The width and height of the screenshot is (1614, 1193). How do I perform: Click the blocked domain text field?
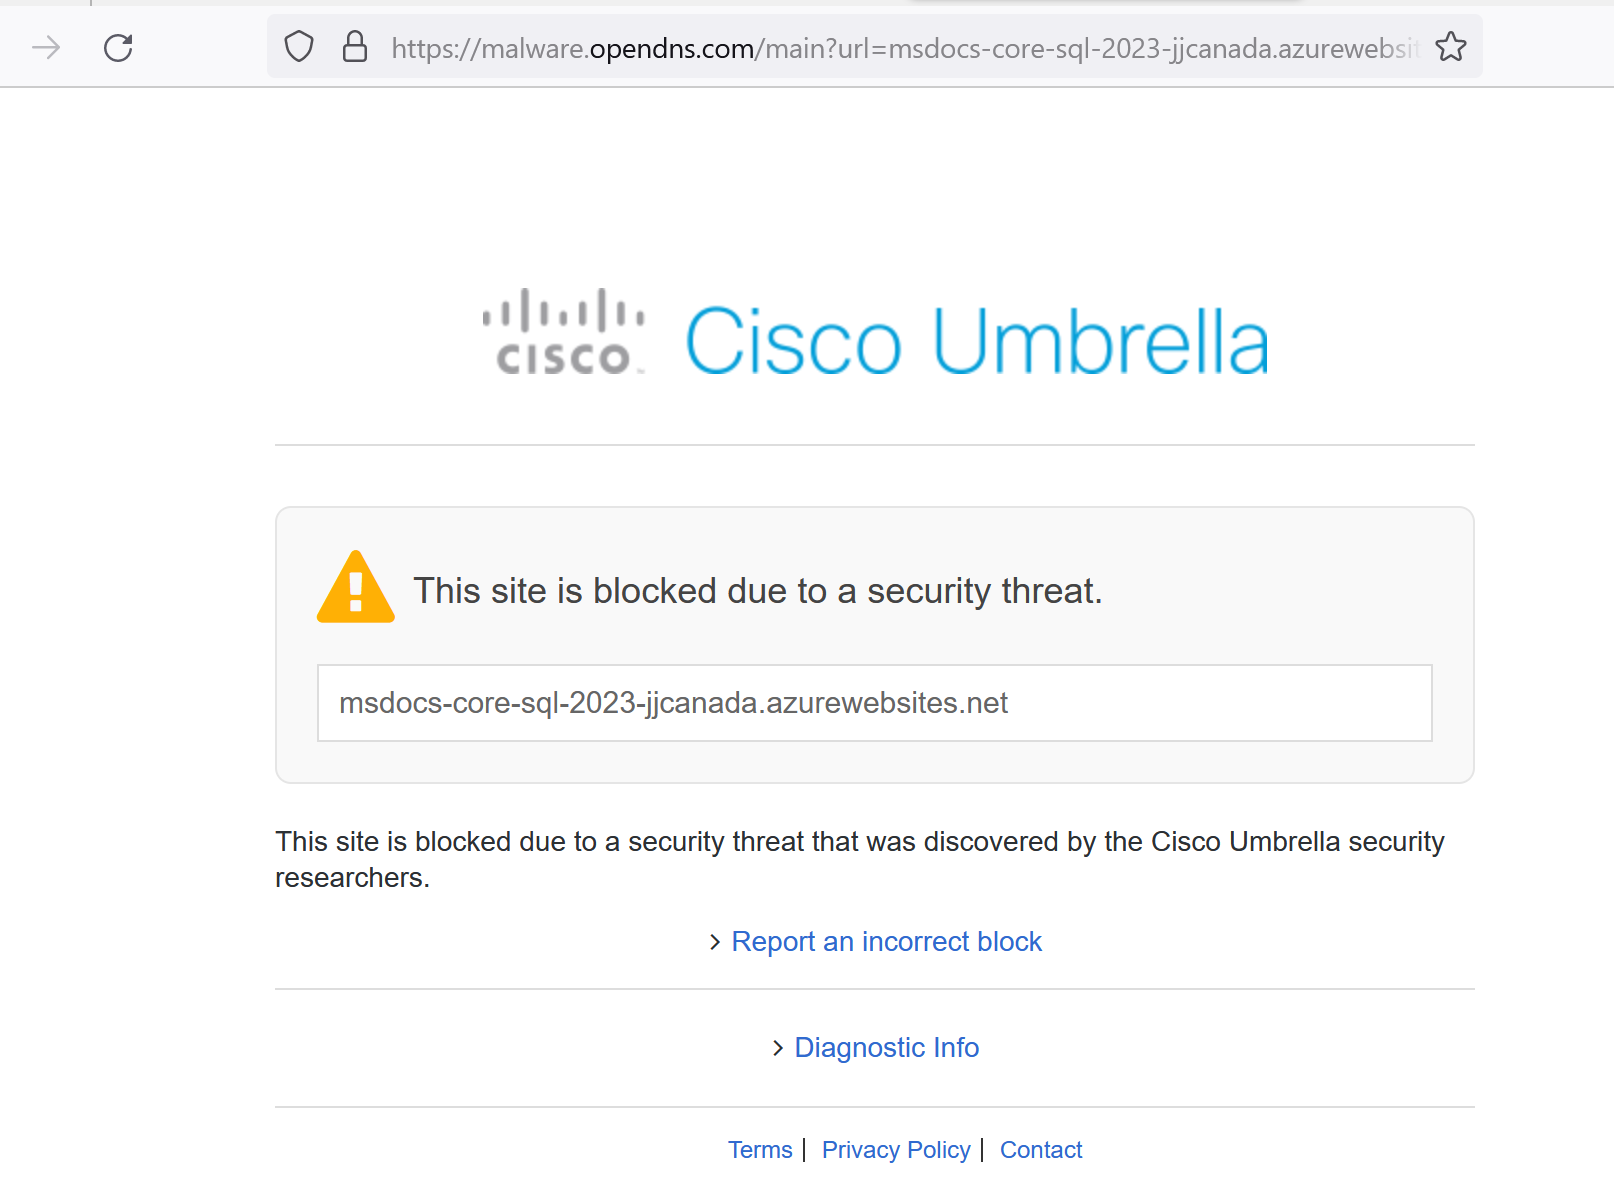coord(875,703)
